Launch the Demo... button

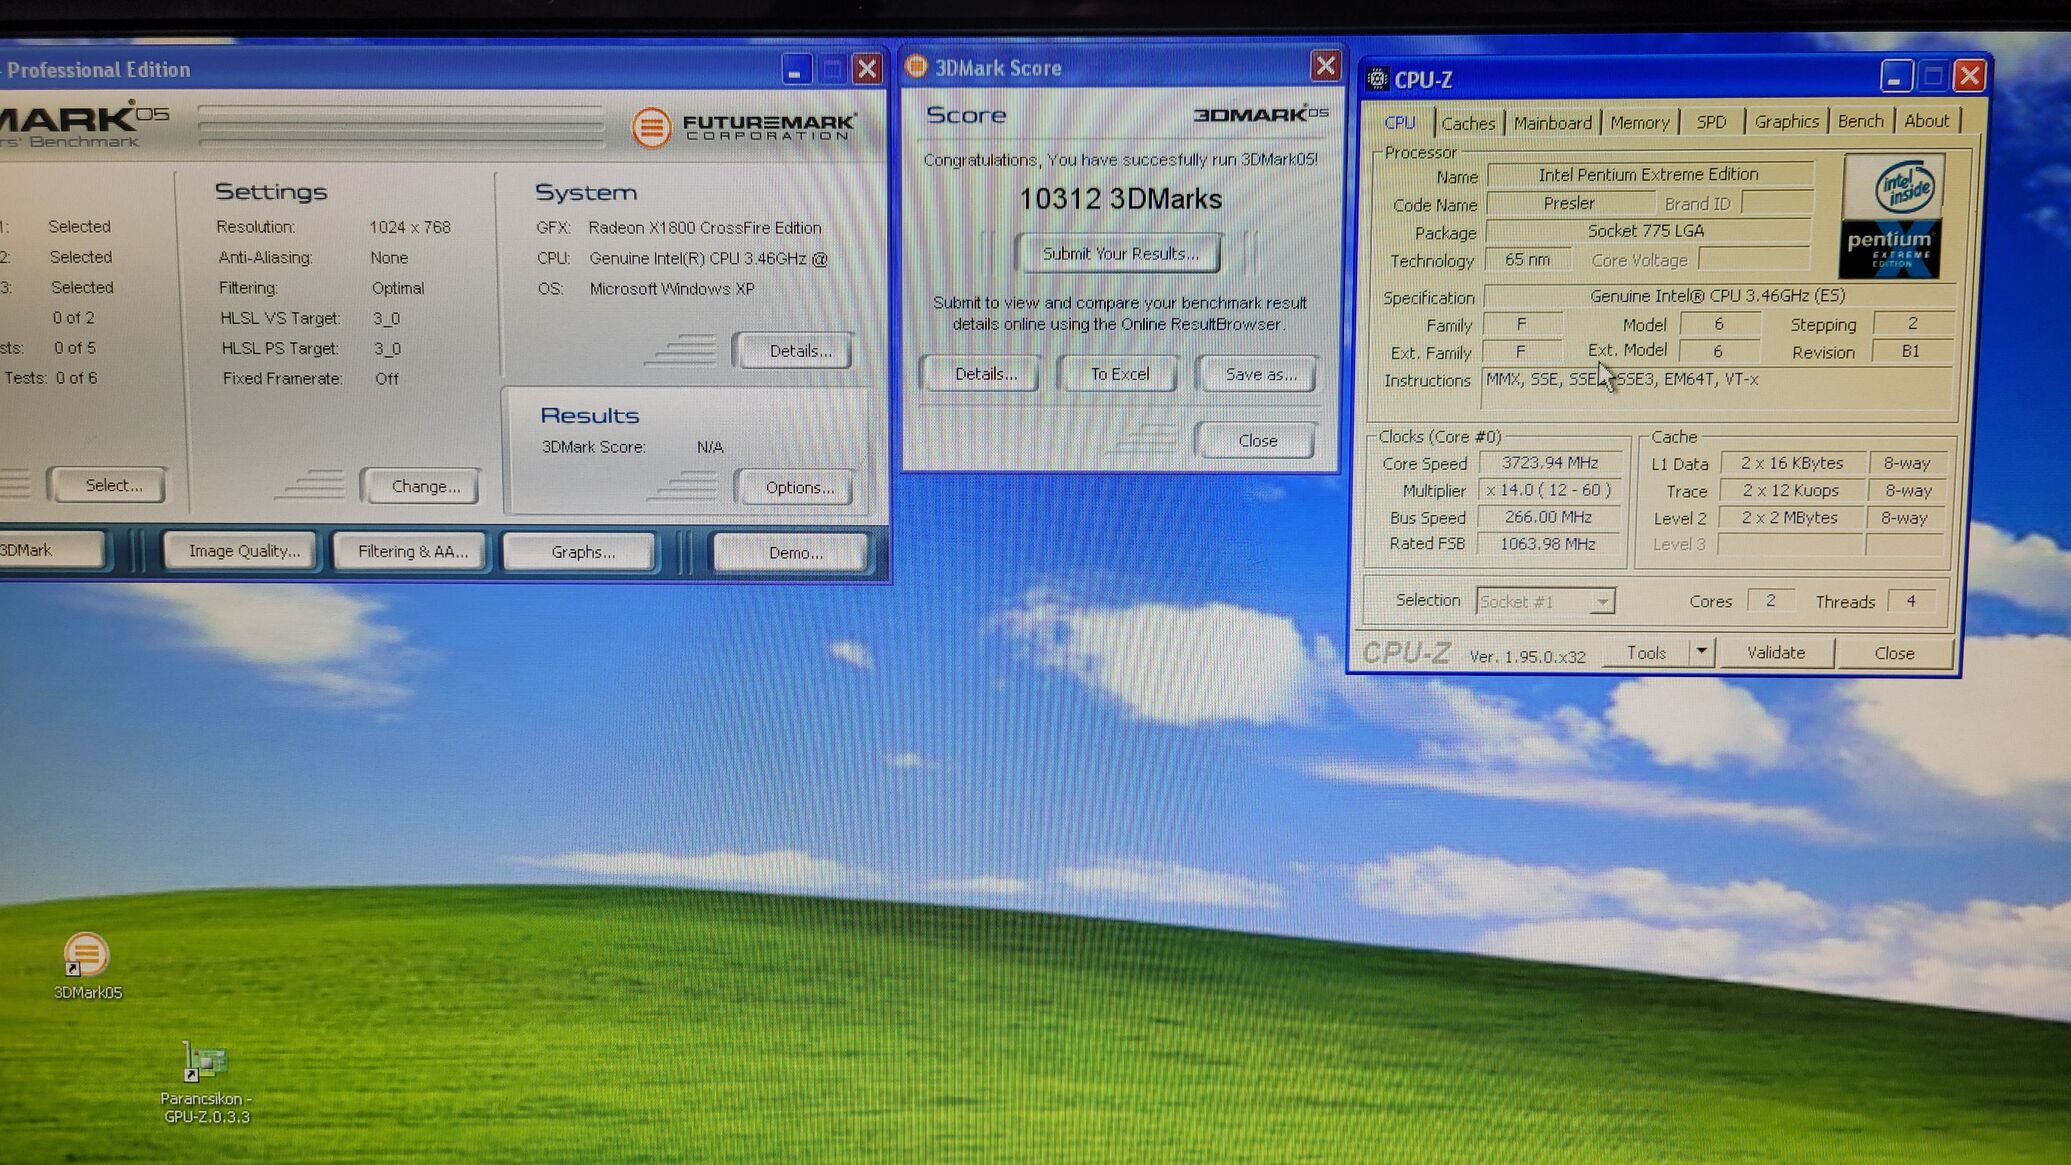point(794,552)
